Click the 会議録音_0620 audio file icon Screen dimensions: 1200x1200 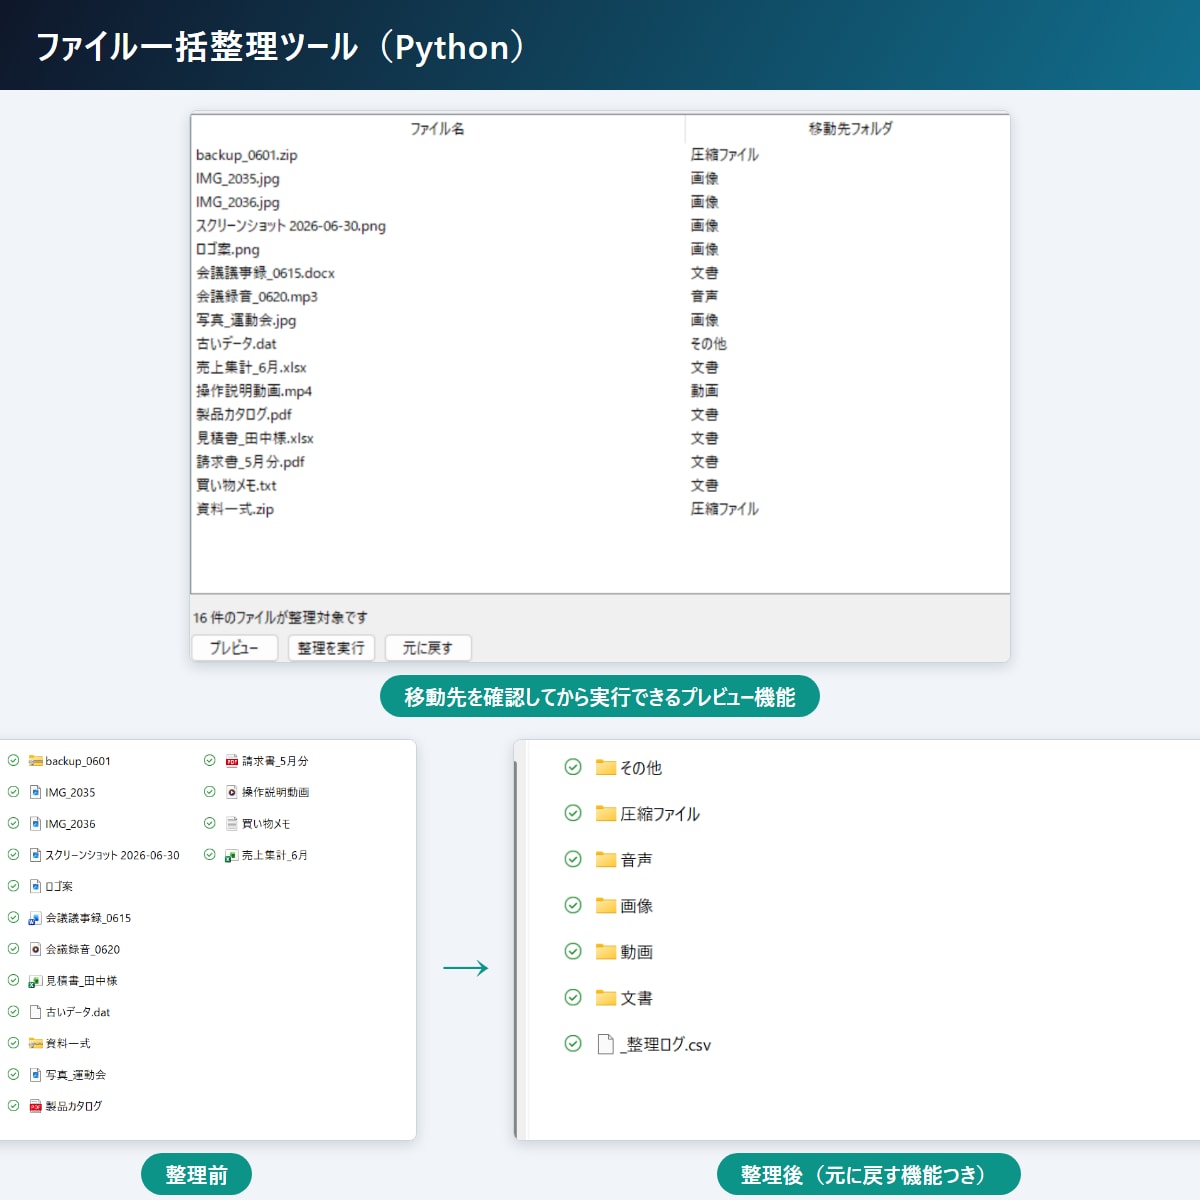pyautogui.click(x=35, y=949)
